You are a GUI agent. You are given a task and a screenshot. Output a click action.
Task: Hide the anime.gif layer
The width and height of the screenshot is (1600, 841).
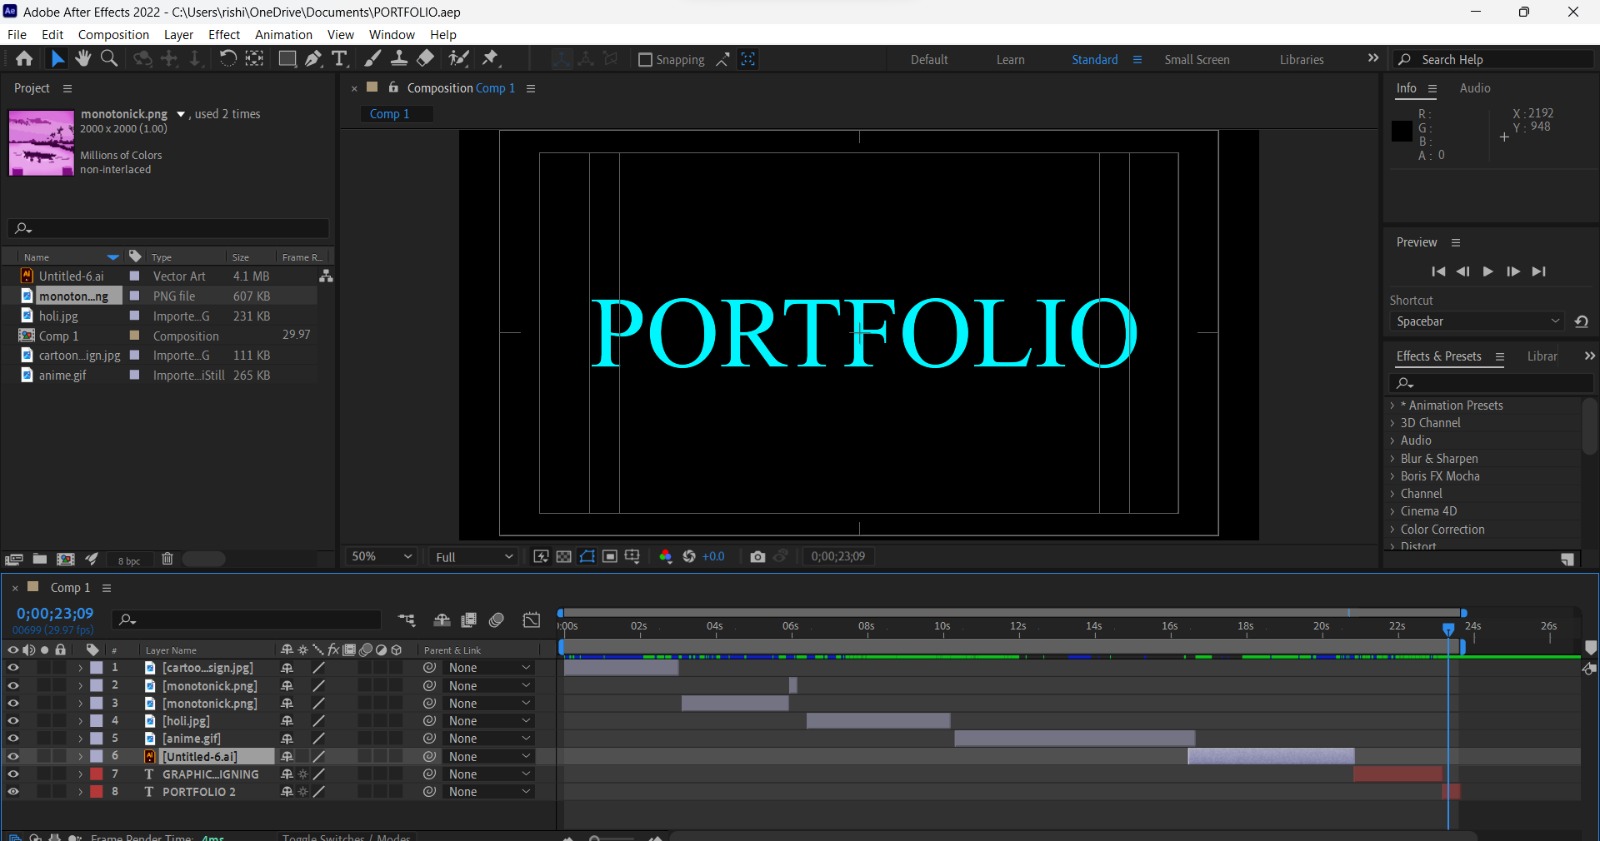(13, 739)
